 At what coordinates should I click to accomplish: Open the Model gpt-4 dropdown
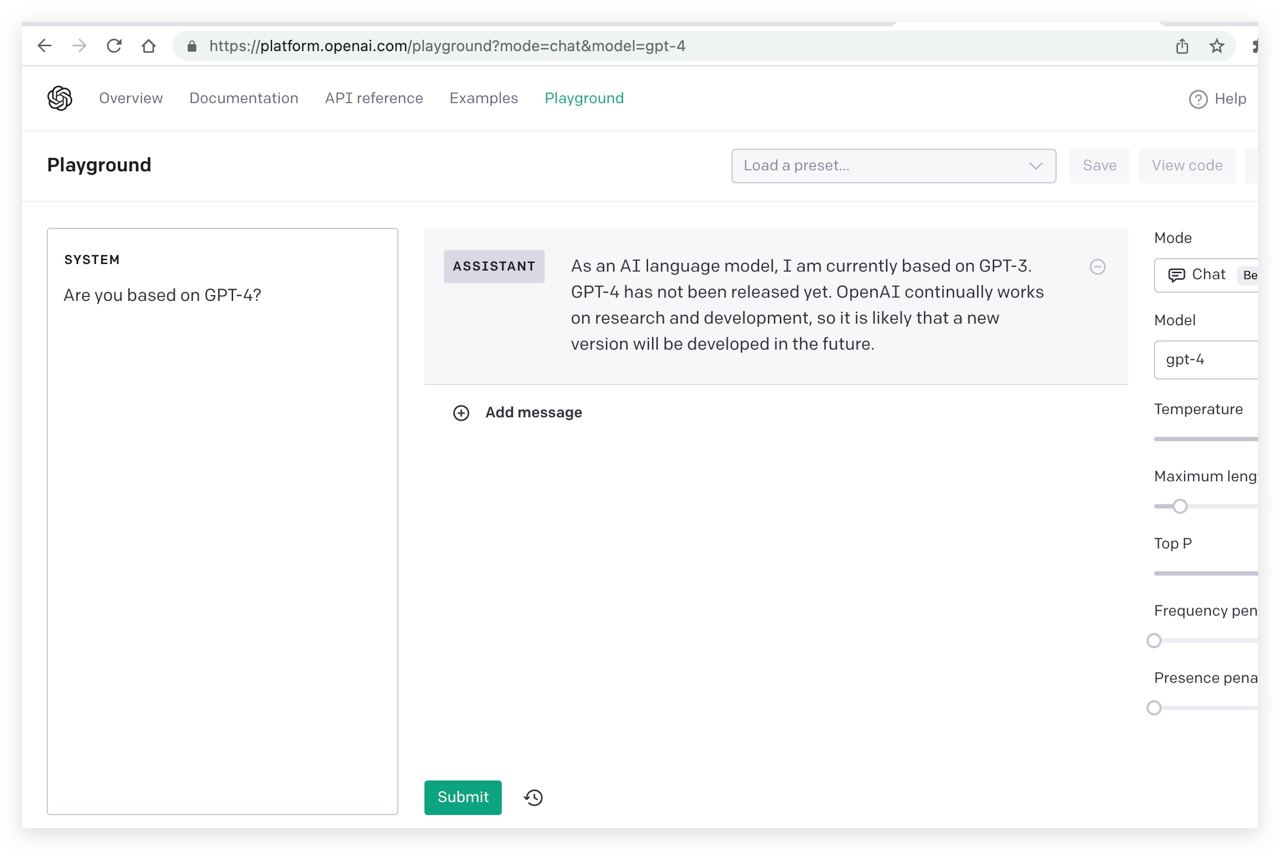1207,360
